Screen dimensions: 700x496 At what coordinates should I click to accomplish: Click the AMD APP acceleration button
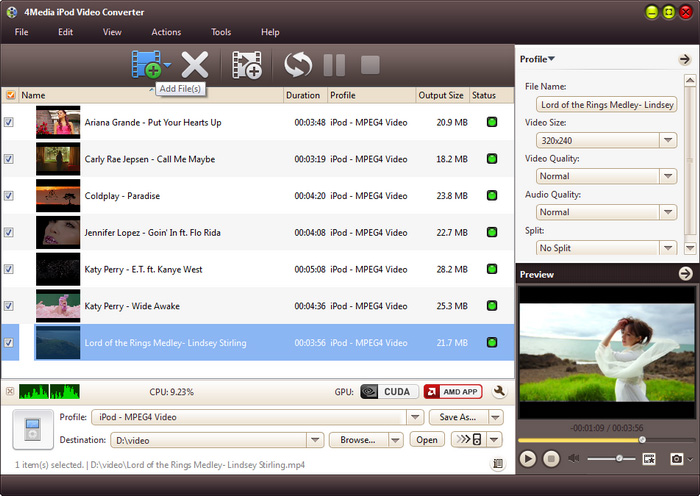[451, 392]
